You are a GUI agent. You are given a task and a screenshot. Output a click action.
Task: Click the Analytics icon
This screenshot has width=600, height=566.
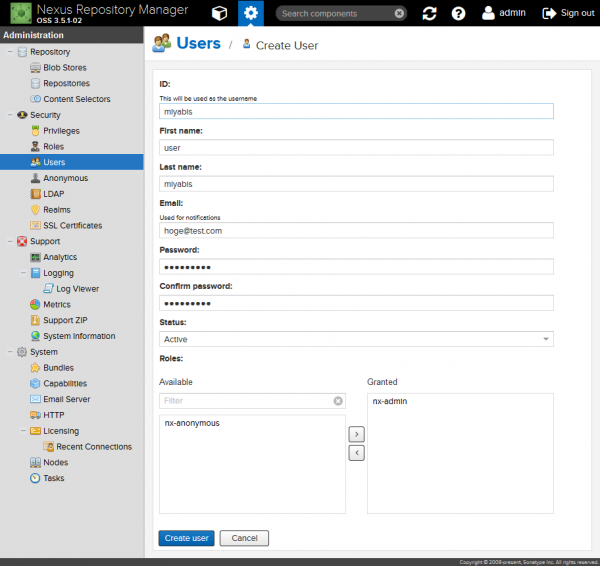point(35,257)
